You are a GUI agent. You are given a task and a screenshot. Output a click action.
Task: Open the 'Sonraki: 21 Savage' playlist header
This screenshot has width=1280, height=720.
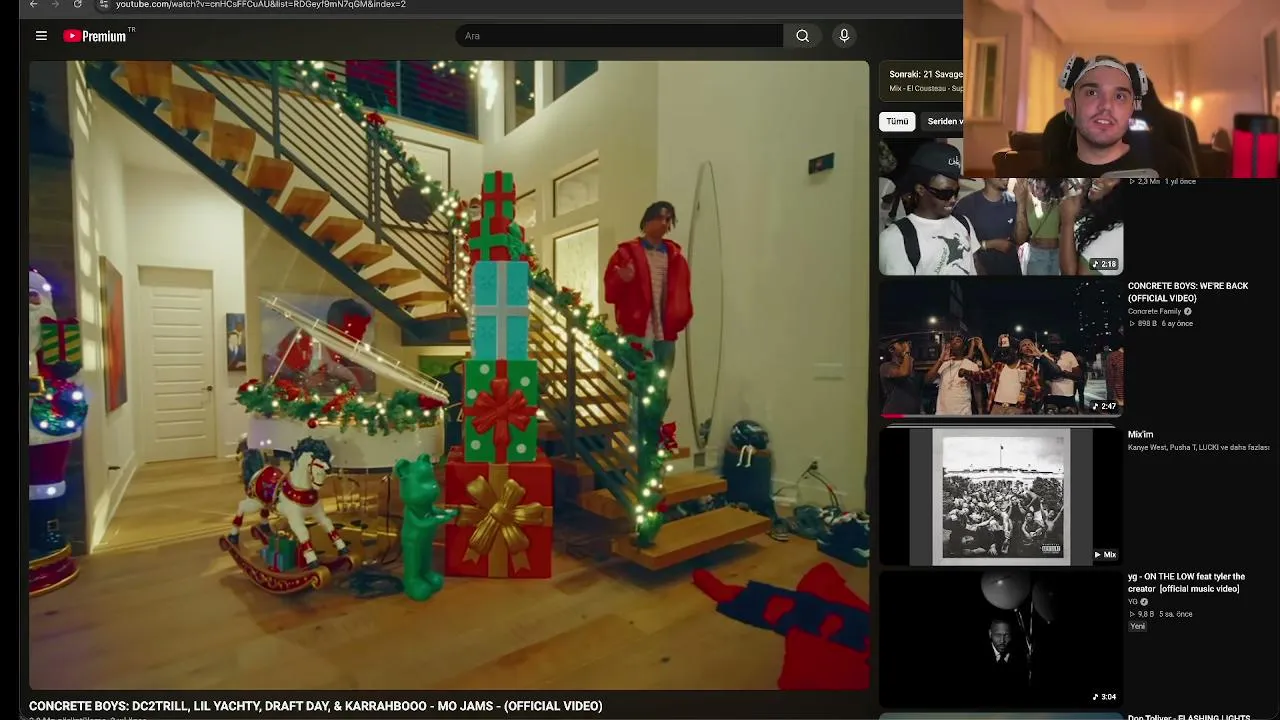click(x=926, y=74)
